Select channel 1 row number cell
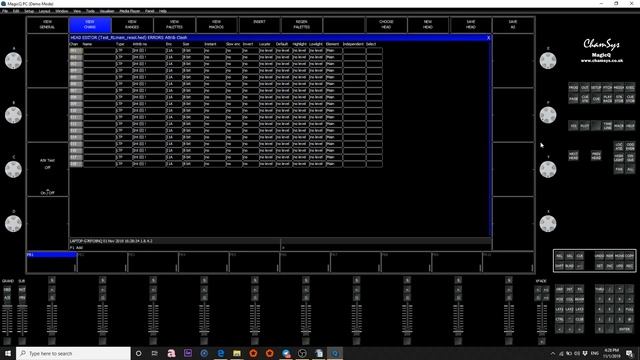Viewport: 640px width, 360px height. click(76, 51)
